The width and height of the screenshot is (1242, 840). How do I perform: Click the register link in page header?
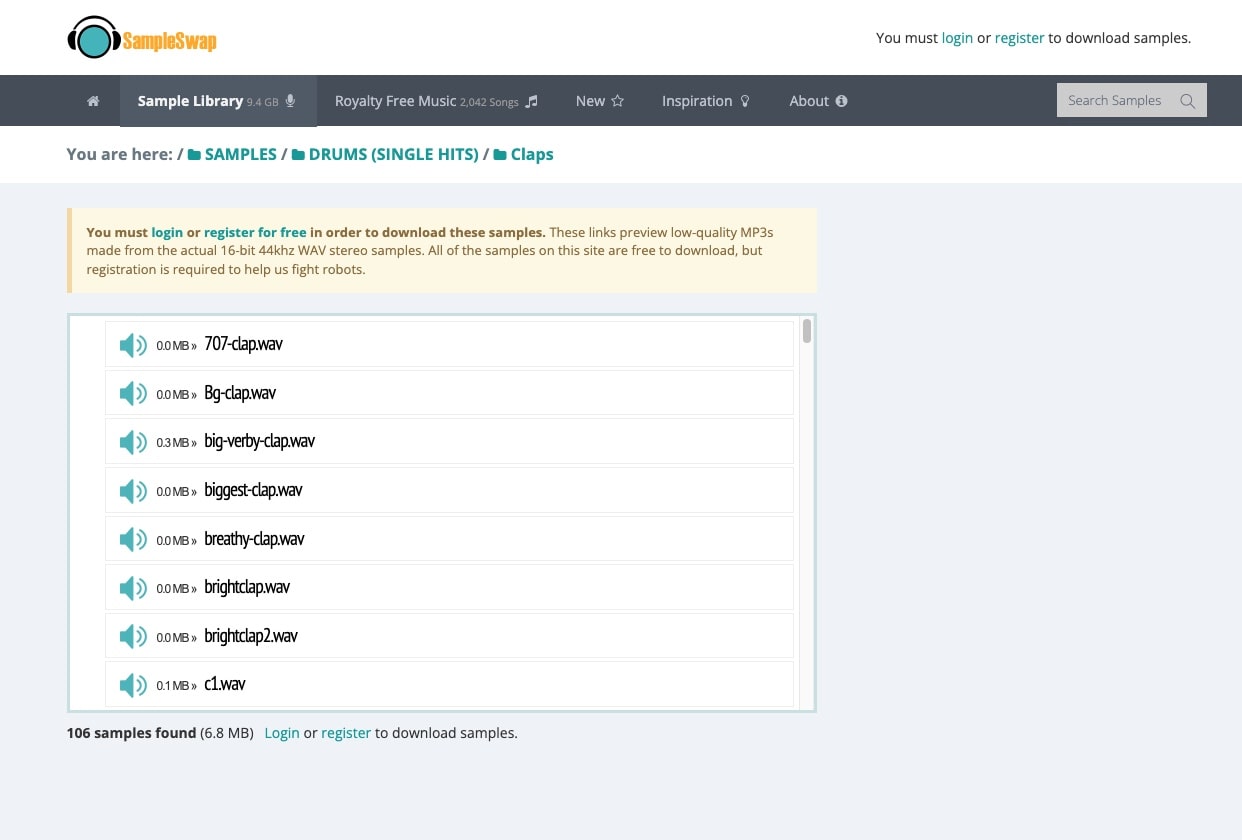pos(1019,38)
